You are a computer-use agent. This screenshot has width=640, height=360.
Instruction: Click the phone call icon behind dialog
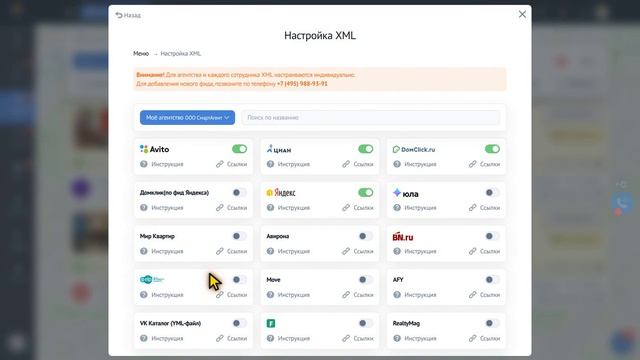(x=622, y=202)
